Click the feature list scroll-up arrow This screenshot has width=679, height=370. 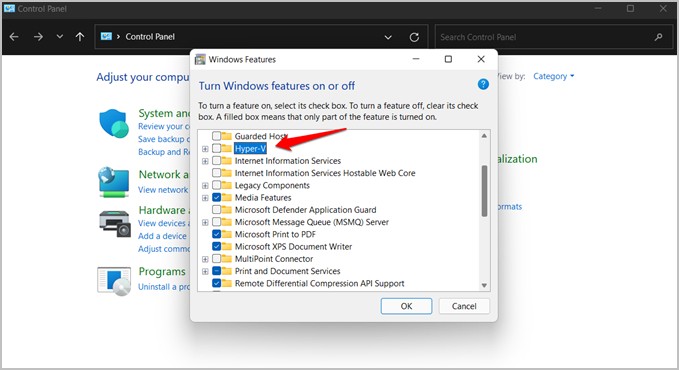pyautogui.click(x=484, y=136)
